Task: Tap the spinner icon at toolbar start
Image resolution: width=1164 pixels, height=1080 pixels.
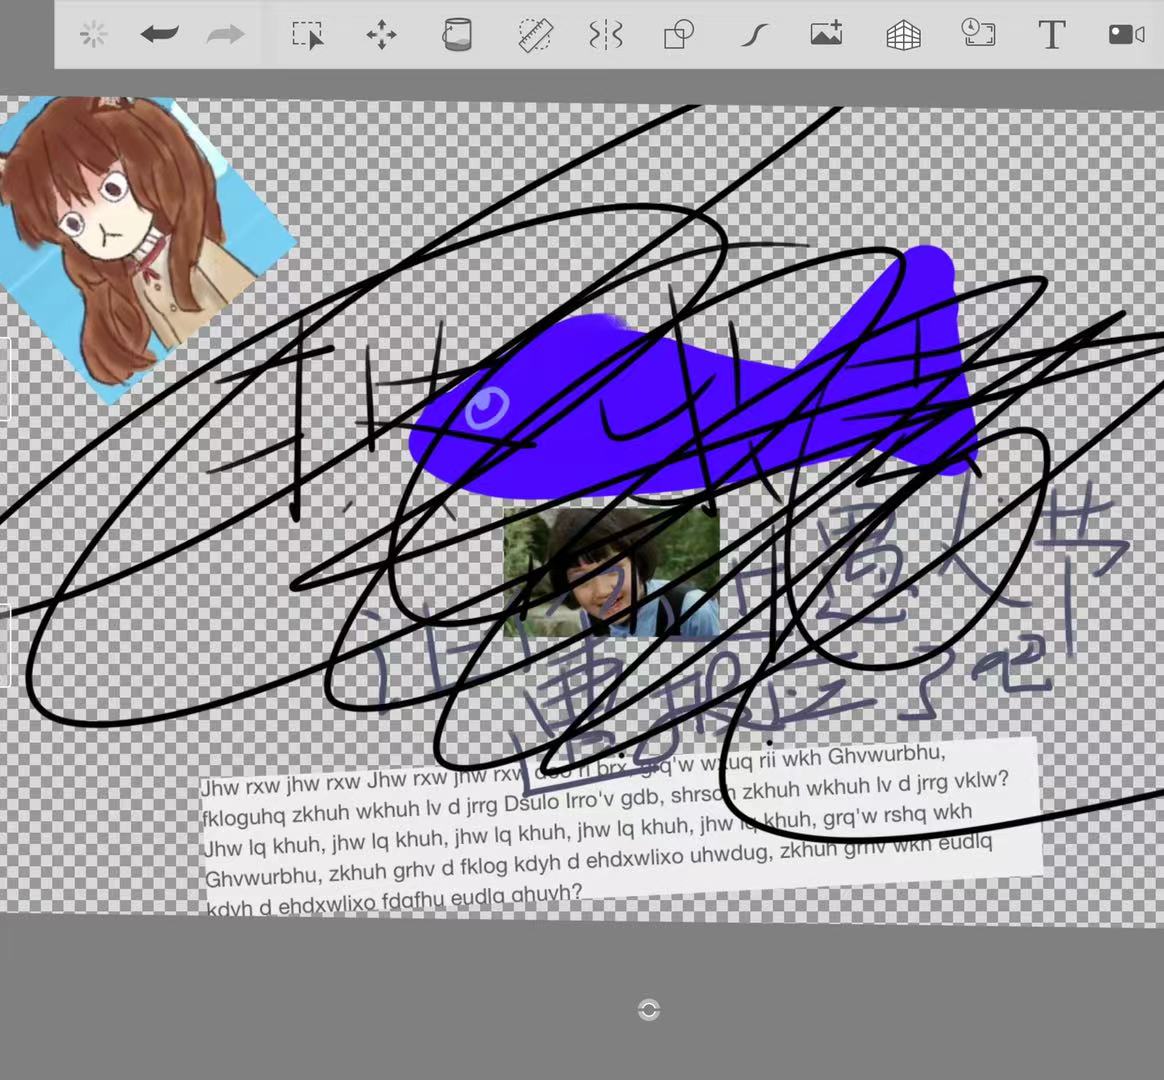Action: click(x=94, y=34)
